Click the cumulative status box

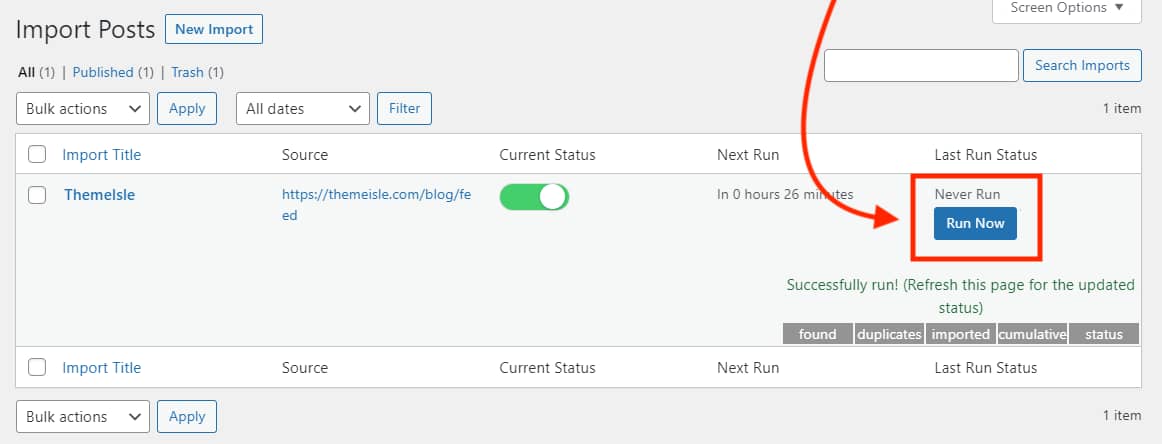(1032, 334)
